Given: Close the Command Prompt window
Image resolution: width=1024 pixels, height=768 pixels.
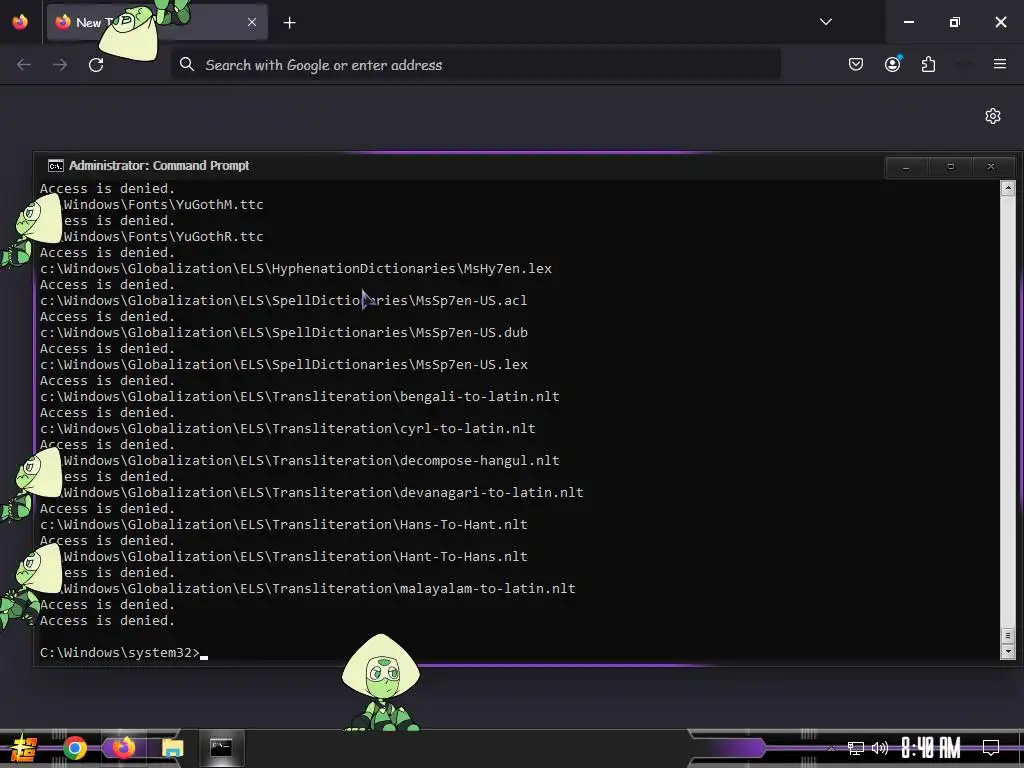Looking at the screenshot, I should (991, 167).
